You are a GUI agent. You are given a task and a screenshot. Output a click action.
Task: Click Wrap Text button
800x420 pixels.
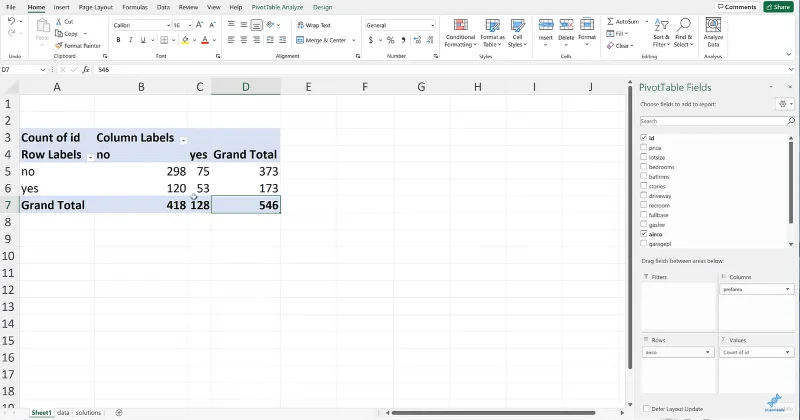(x=314, y=25)
